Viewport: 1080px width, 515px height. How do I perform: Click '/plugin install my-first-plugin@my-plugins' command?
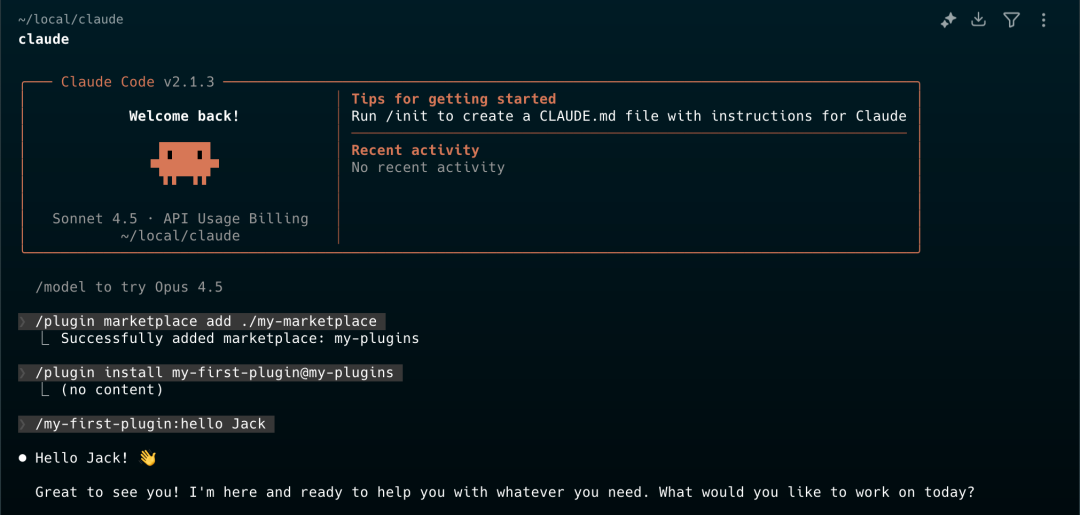[x=214, y=372]
